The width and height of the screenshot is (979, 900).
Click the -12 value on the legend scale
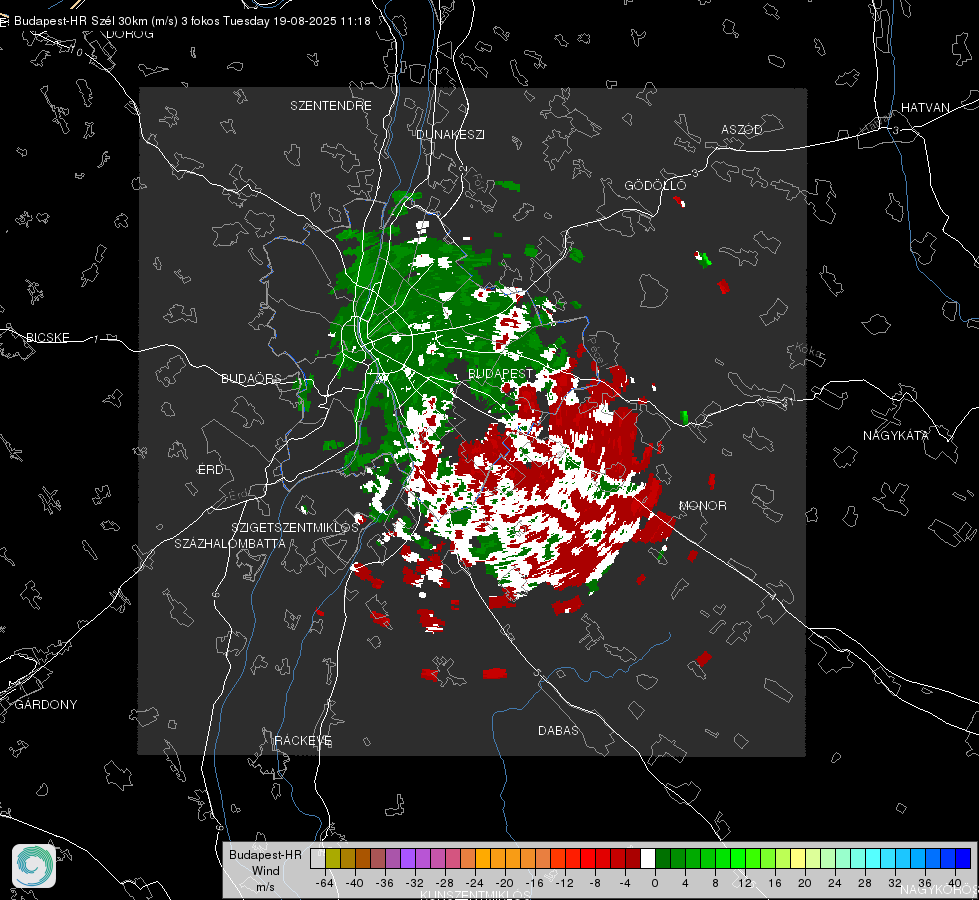click(x=564, y=883)
